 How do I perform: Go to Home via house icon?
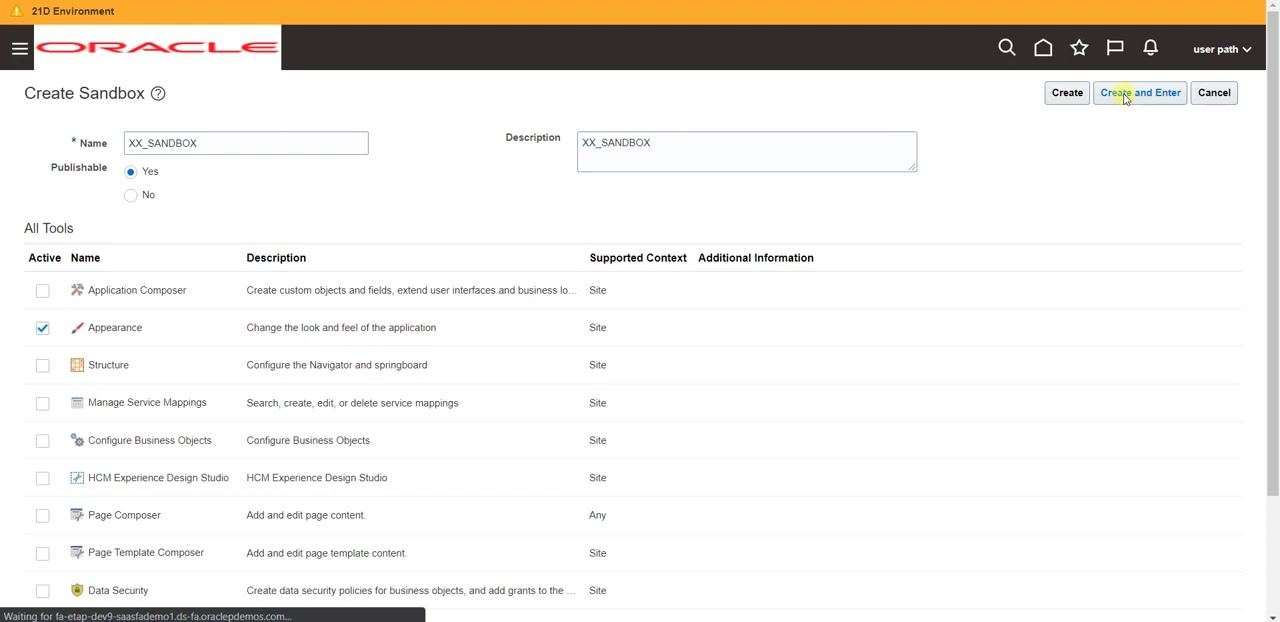coord(1043,48)
